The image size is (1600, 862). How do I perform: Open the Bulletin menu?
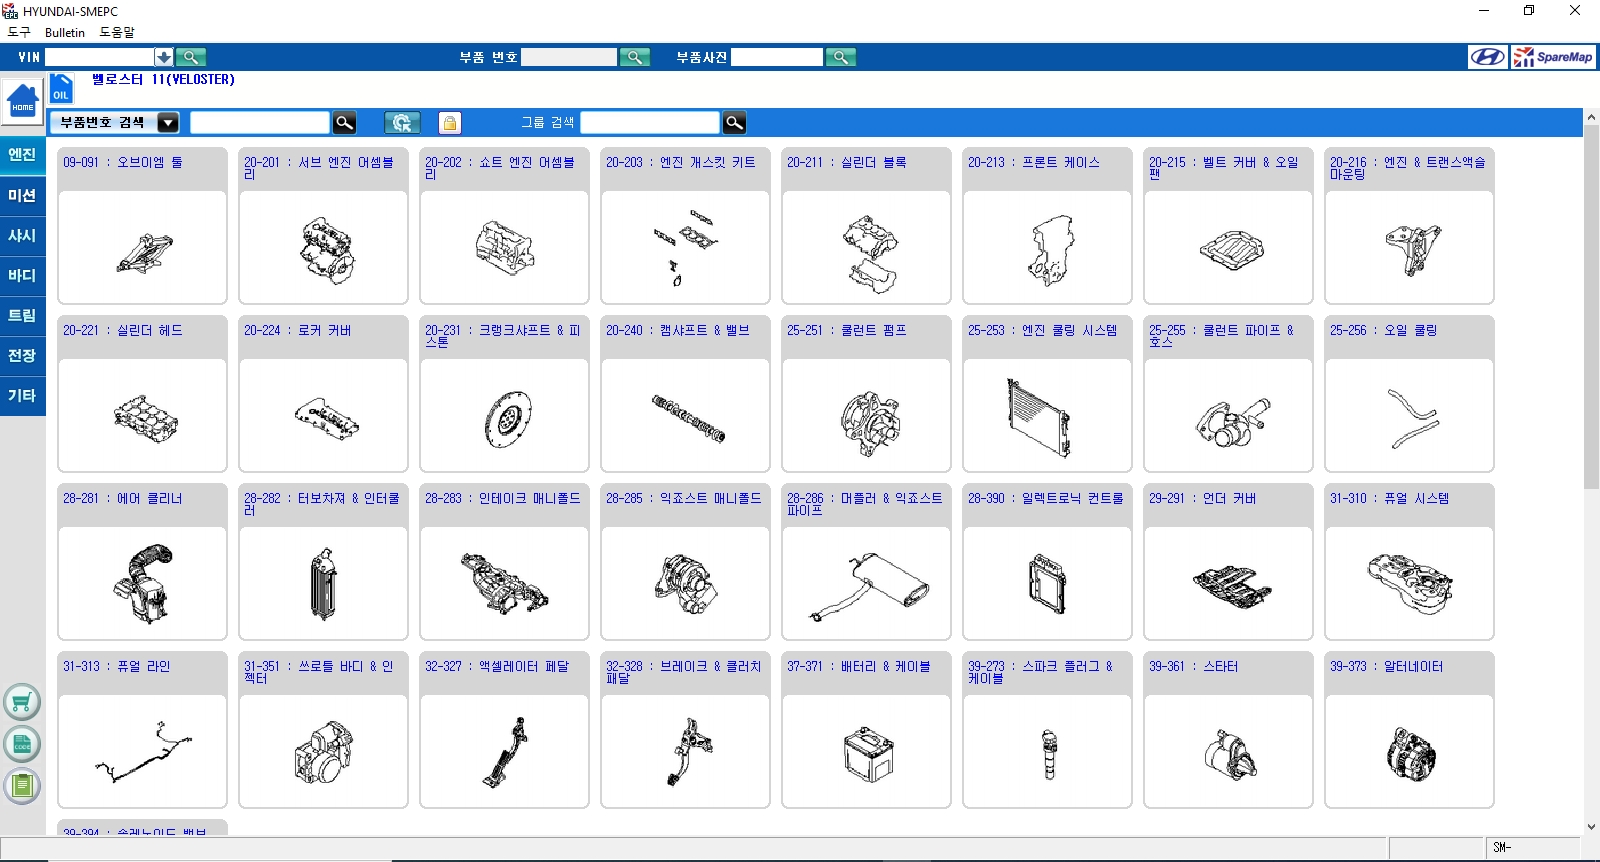pos(65,32)
